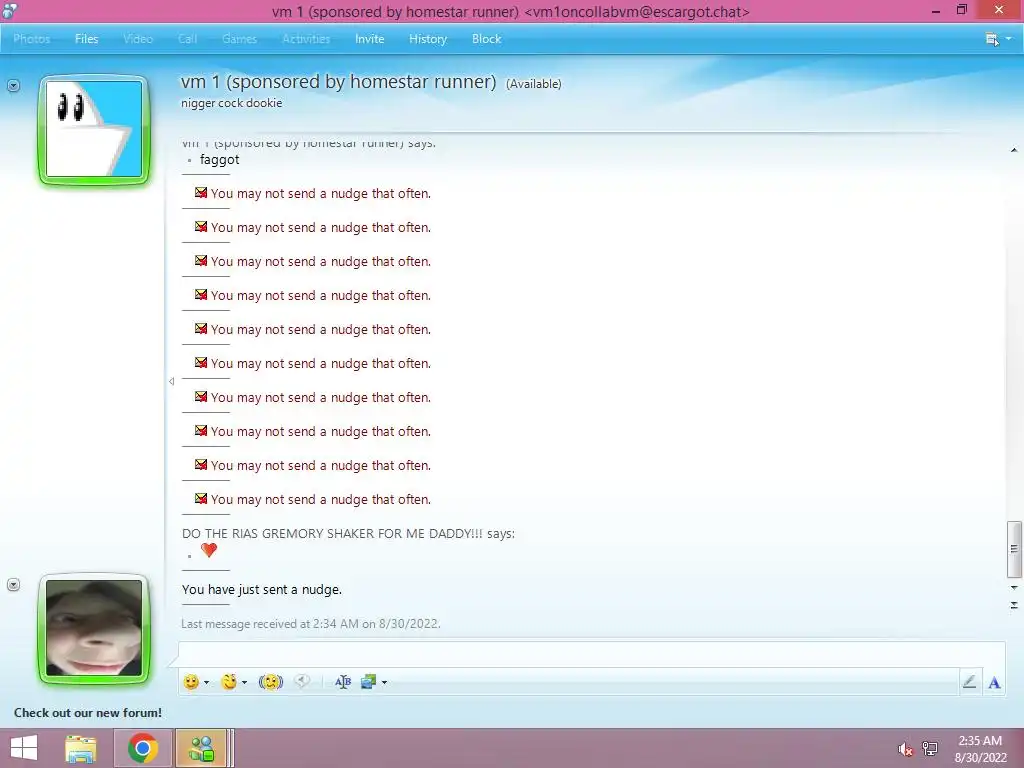Click the (Available) status text
Screen dimensions: 1024x768
click(534, 84)
